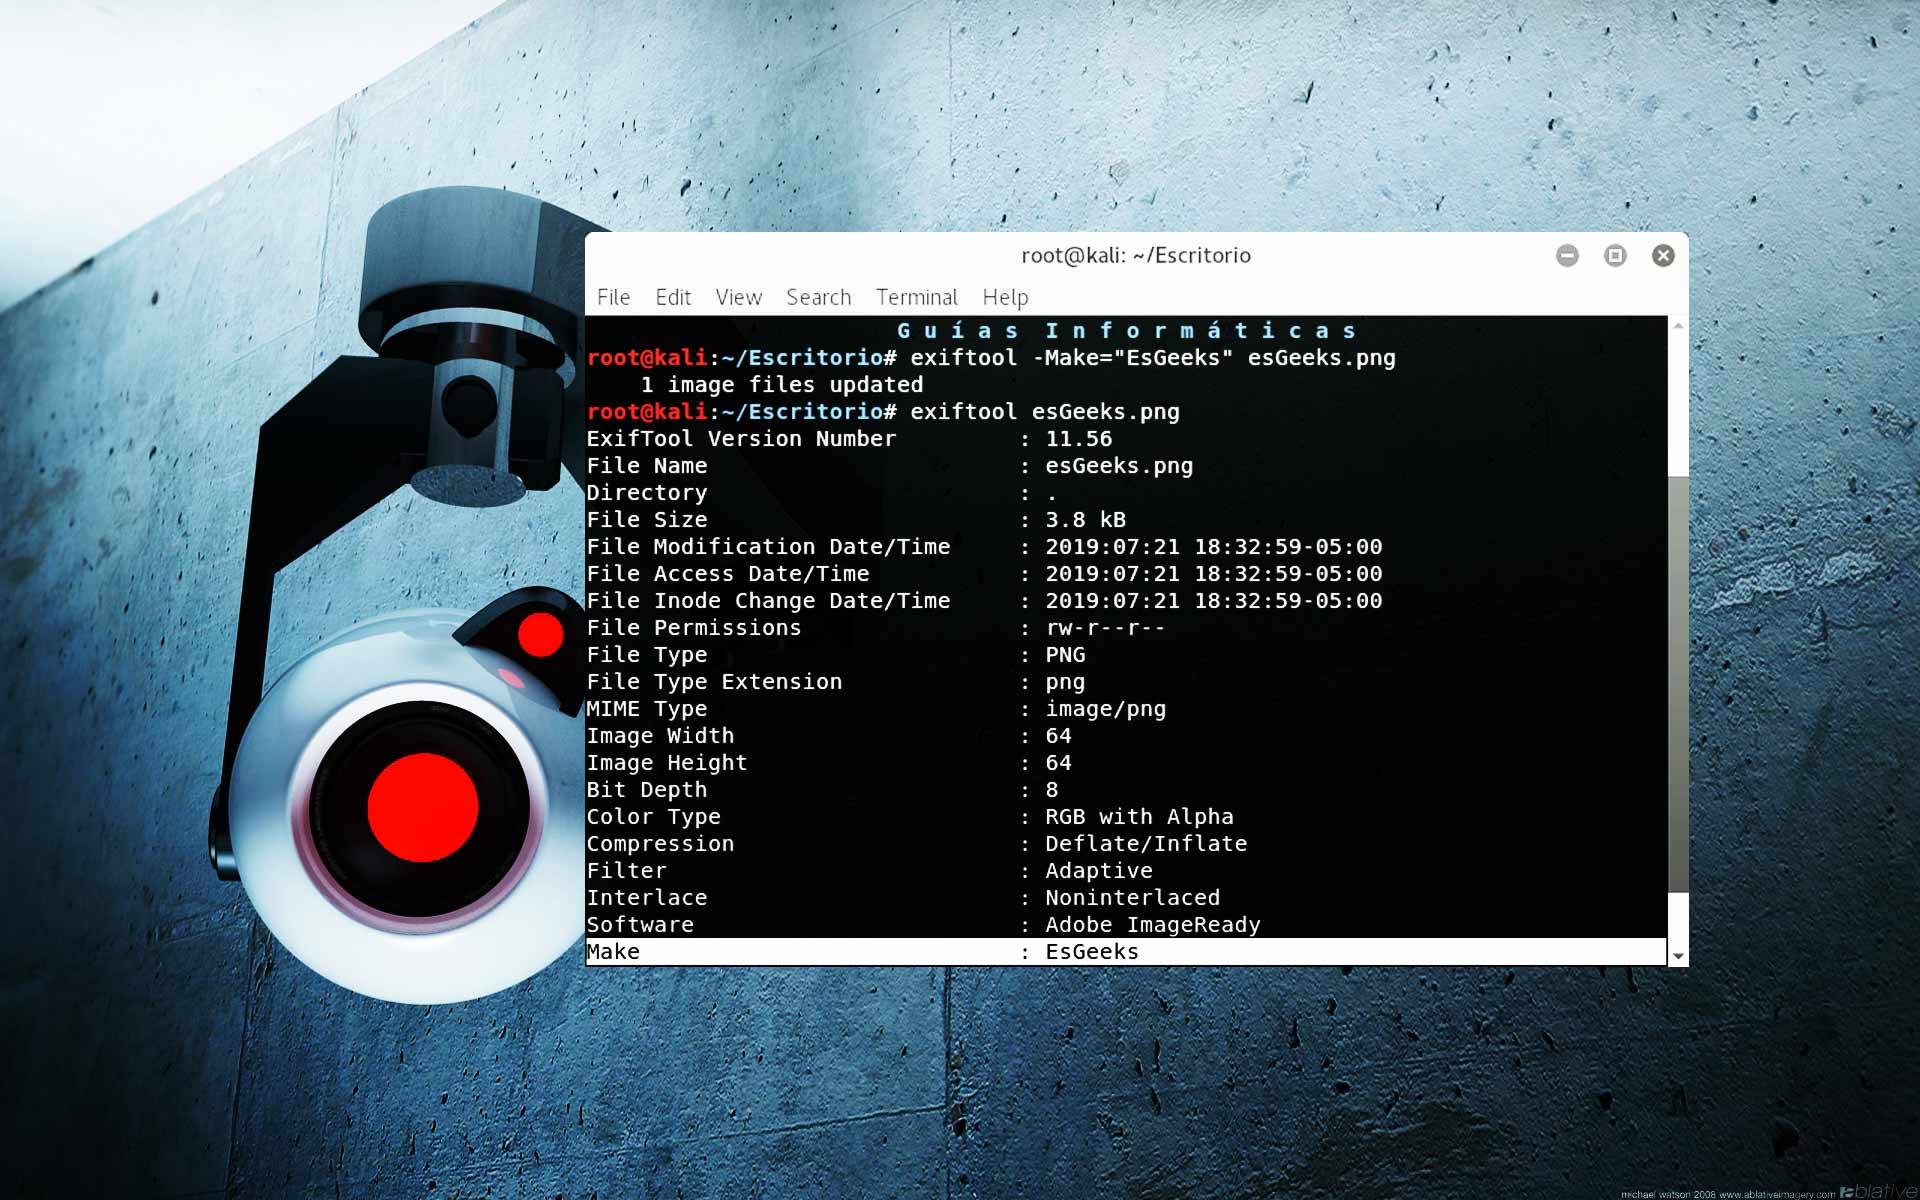The image size is (1920, 1200).
Task: Click the terminal vertical scrollbar thumb
Action: [1678, 680]
